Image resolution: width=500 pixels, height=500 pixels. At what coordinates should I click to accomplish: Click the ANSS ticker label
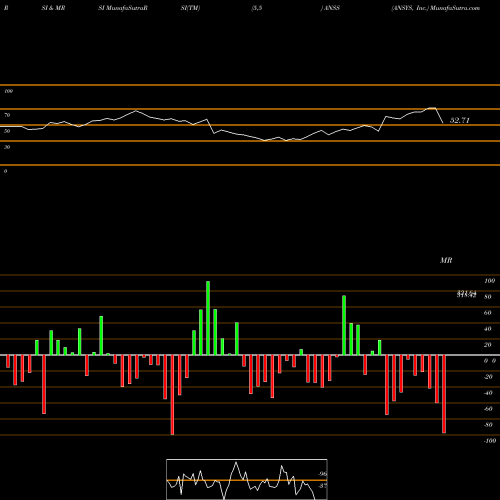click(331, 8)
